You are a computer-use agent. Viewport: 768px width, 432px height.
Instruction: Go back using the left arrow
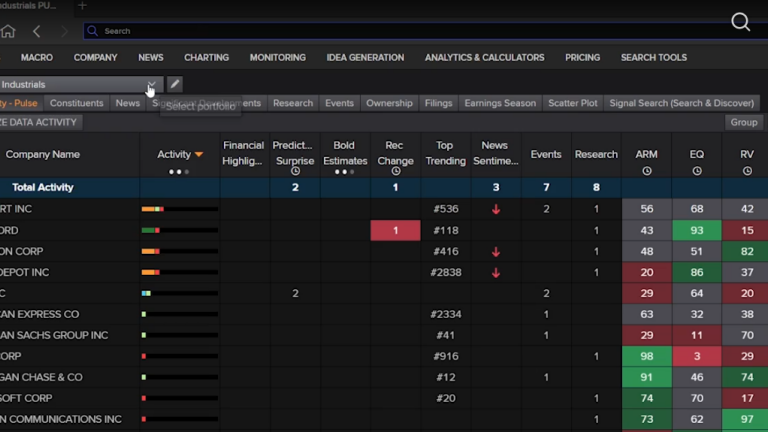37,31
